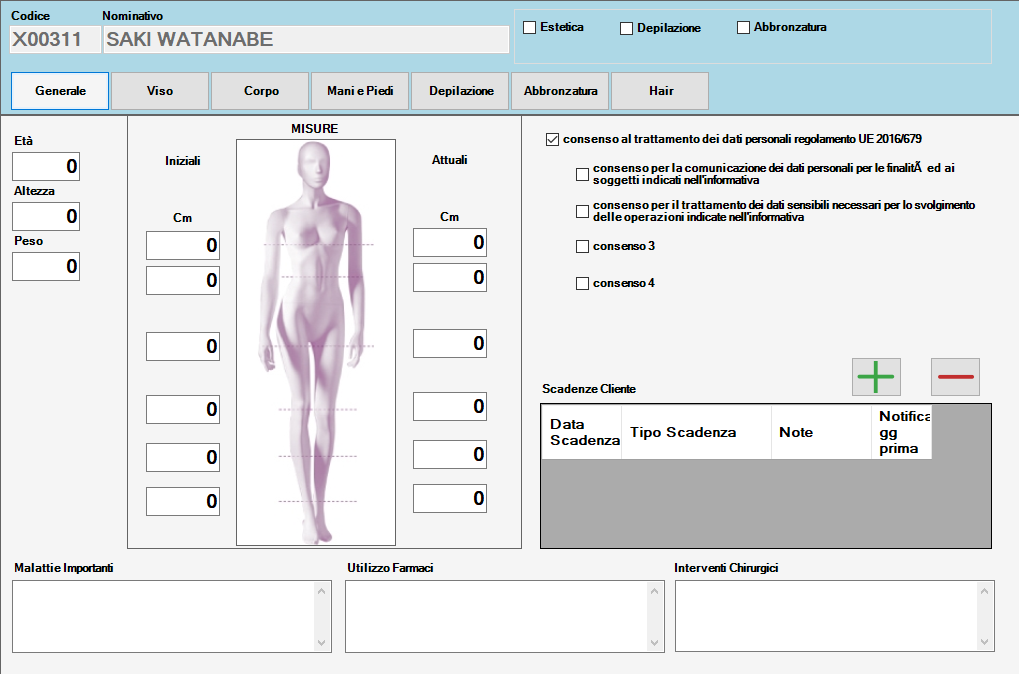Click the Malattie Importanti text area

(164, 616)
